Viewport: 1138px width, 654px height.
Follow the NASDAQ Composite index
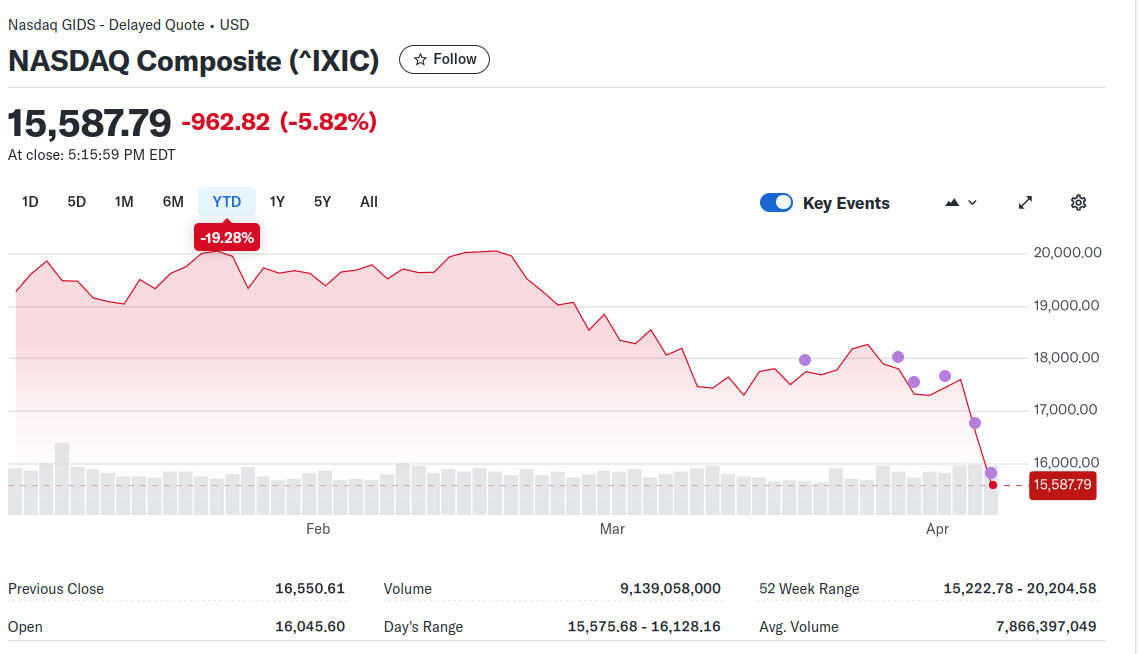coord(444,60)
